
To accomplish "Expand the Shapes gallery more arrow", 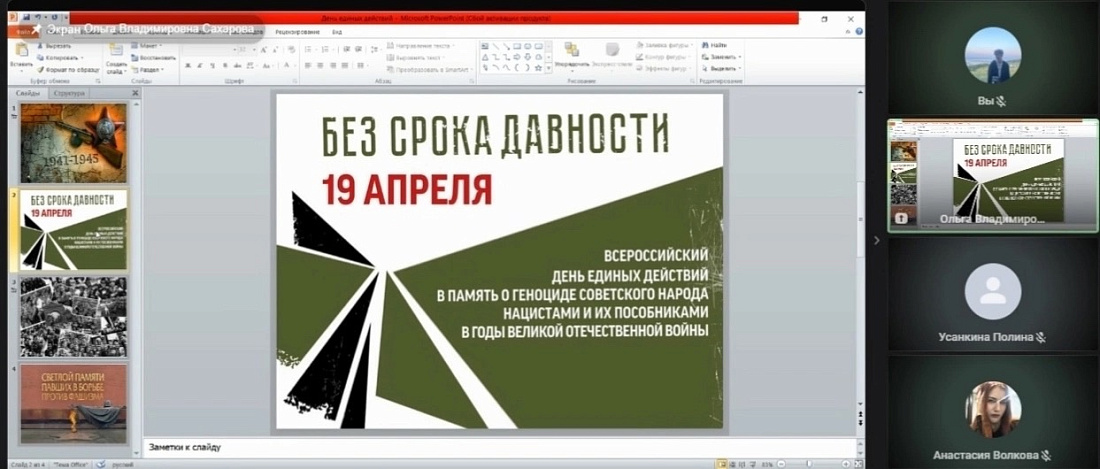I will tap(549, 68).
